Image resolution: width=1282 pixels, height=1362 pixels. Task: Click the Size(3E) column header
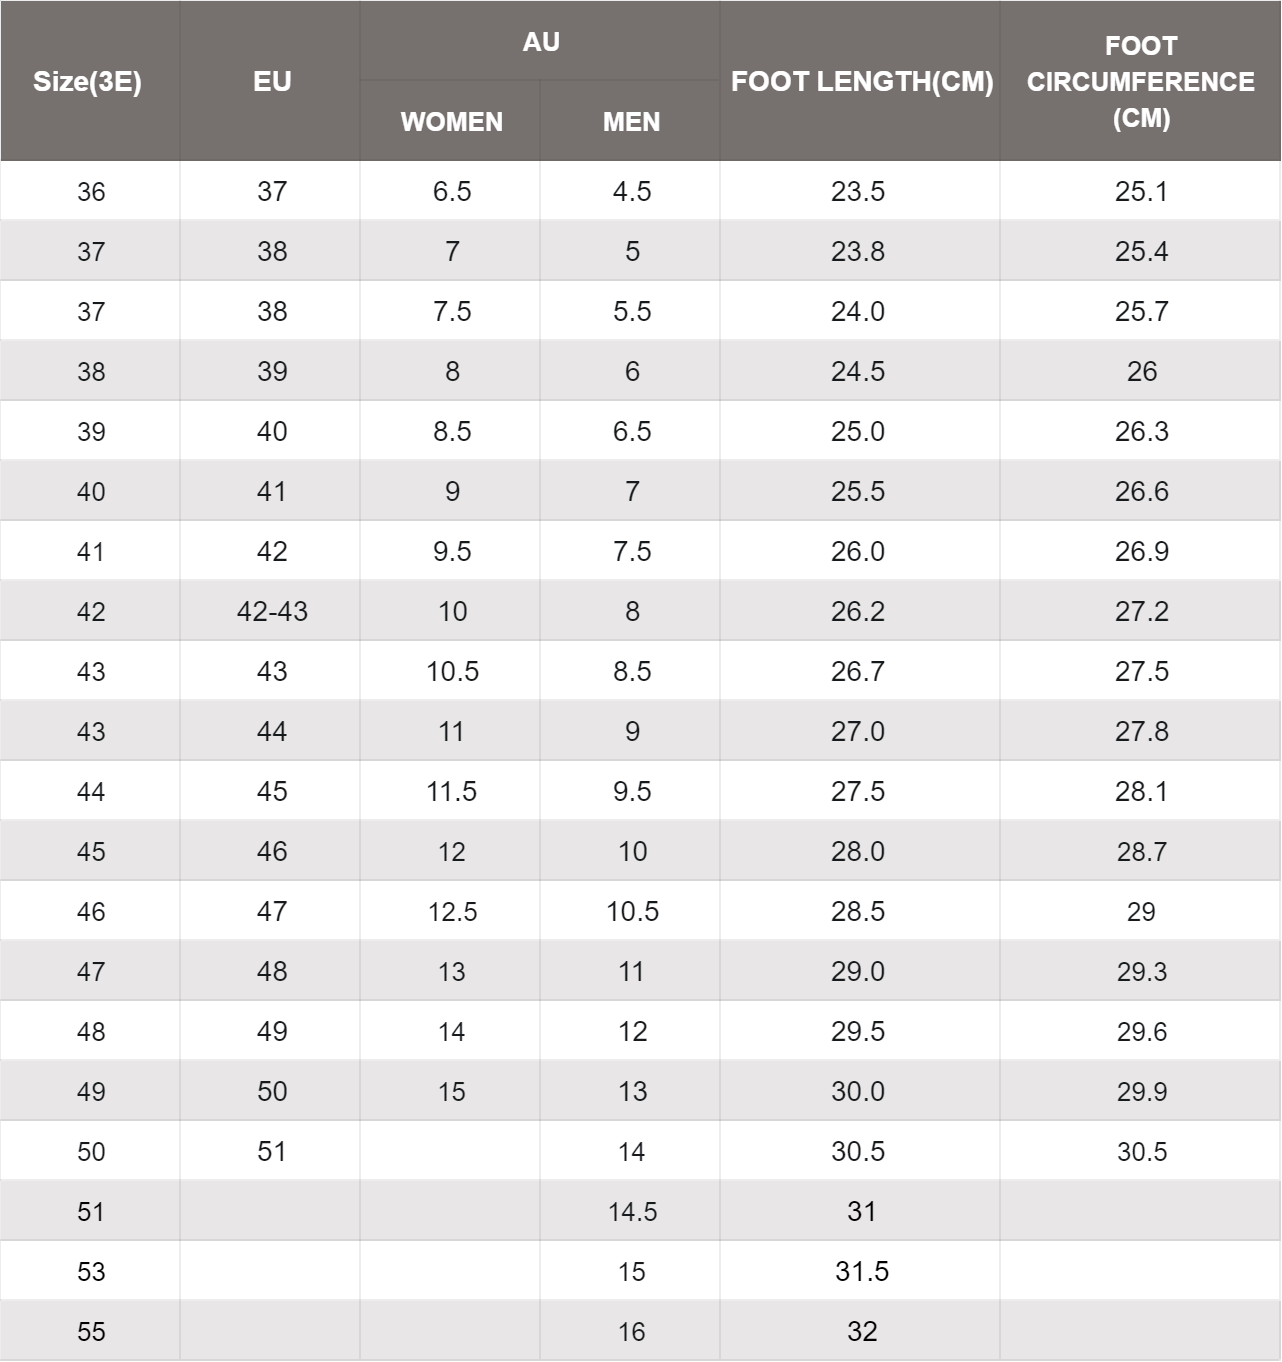[88, 81]
